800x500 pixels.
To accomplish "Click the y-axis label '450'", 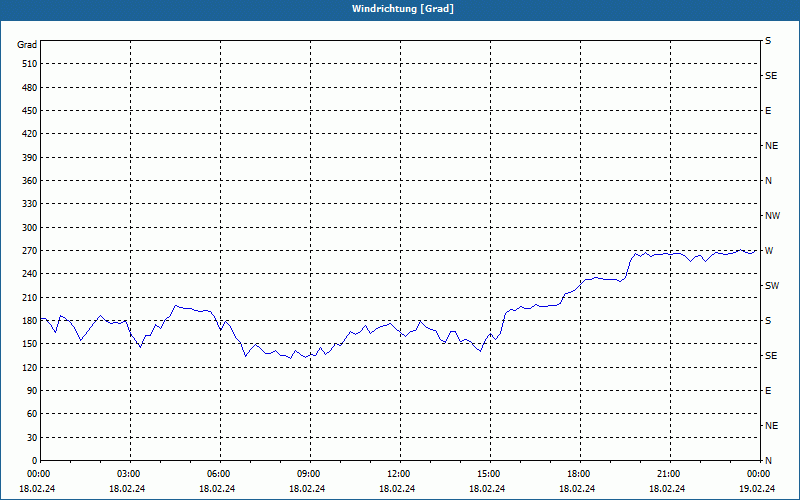I will pos(30,111).
